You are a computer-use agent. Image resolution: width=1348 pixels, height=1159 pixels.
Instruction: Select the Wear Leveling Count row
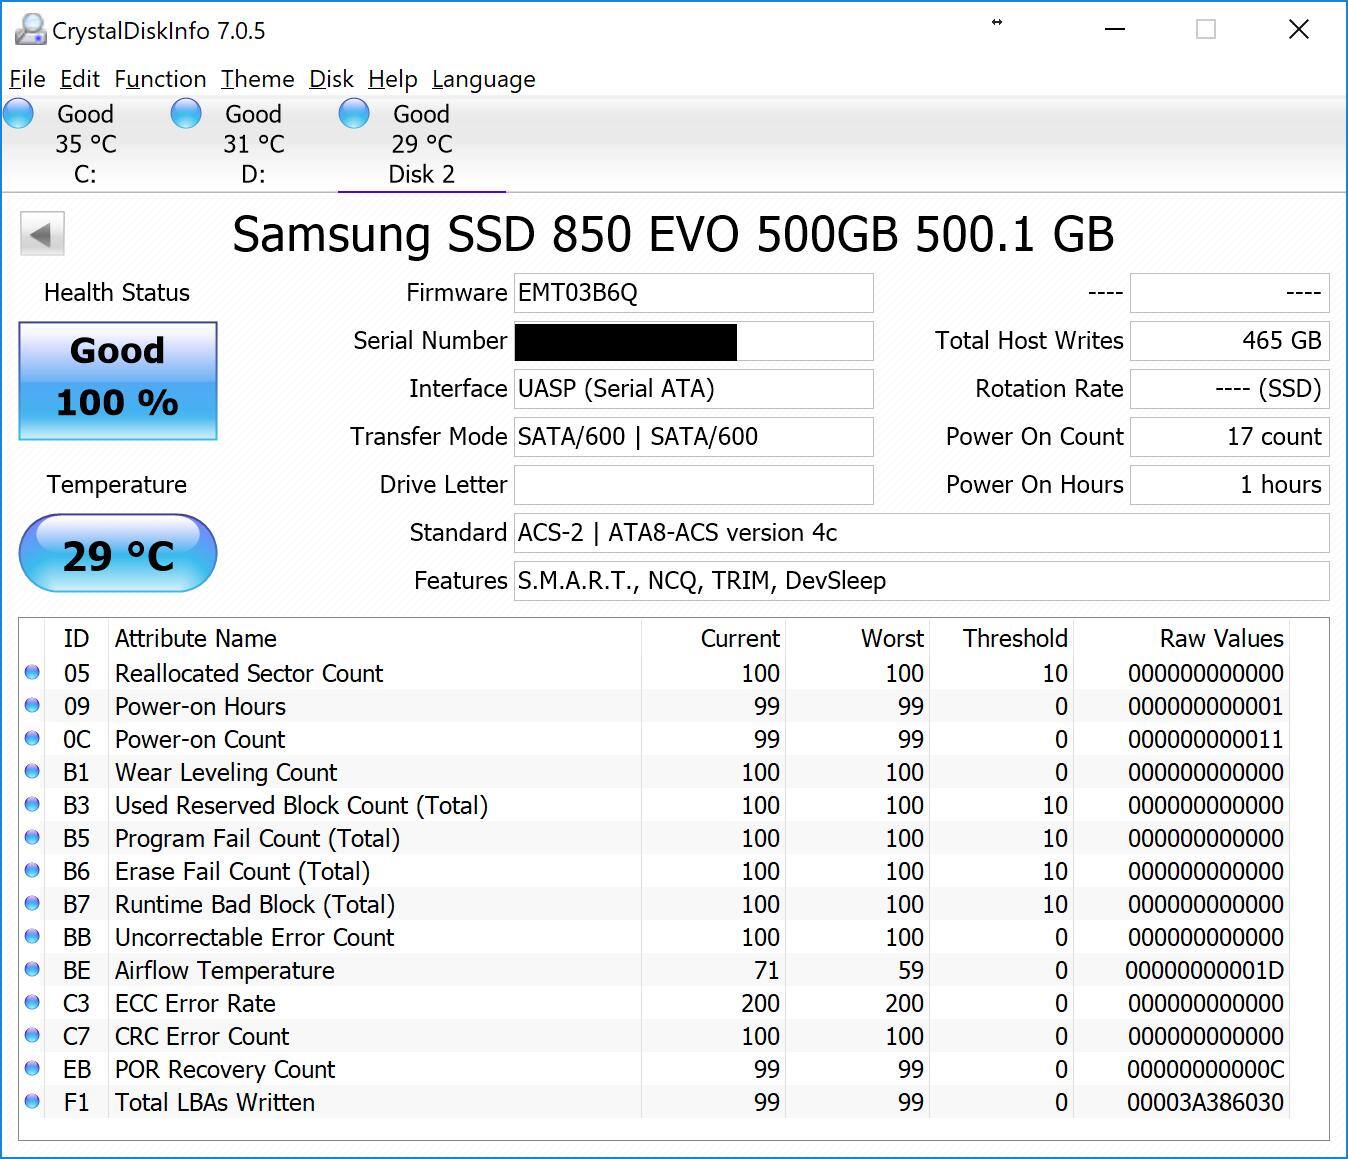click(x=226, y=772)
